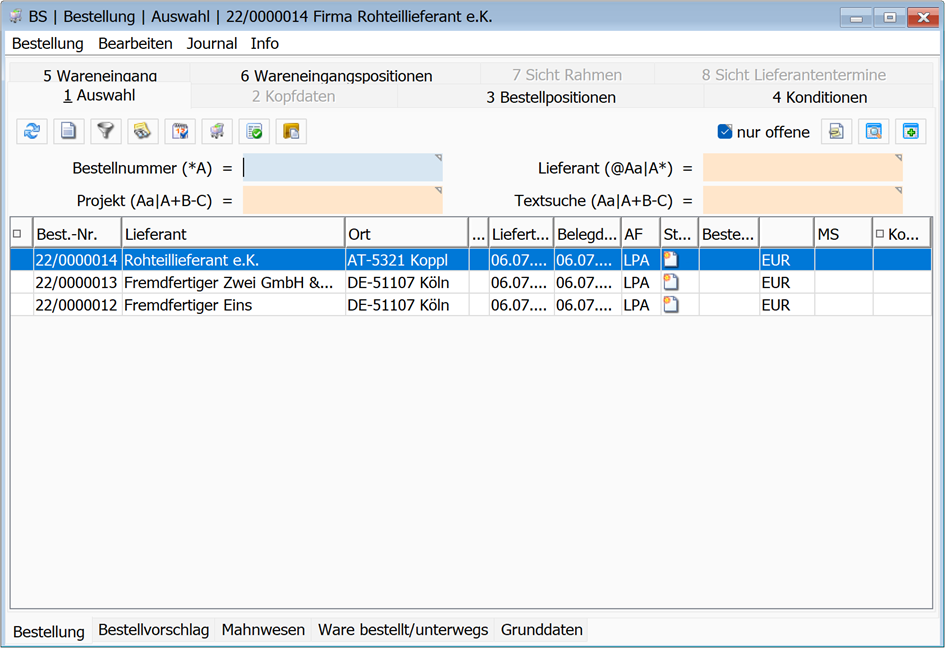Switch to the '3 Bestellpositionen' tab
The width and height of the screenshot is (945, 648).
[550, 97]
